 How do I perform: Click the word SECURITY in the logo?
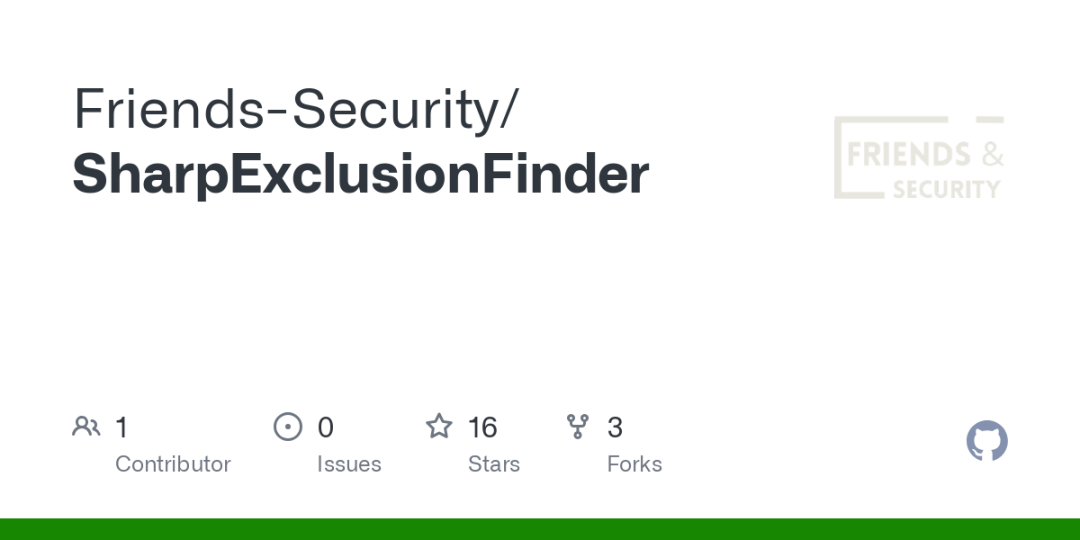coord(946,189)
